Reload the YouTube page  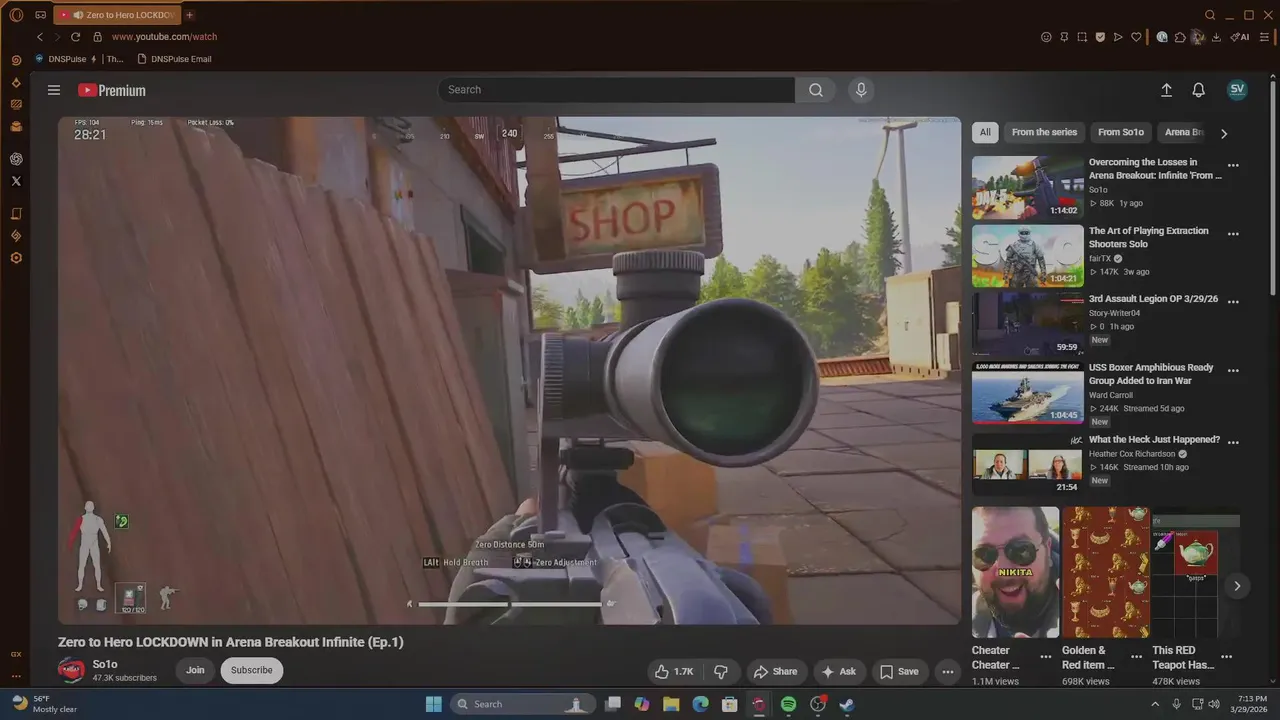tap(75, 37)
